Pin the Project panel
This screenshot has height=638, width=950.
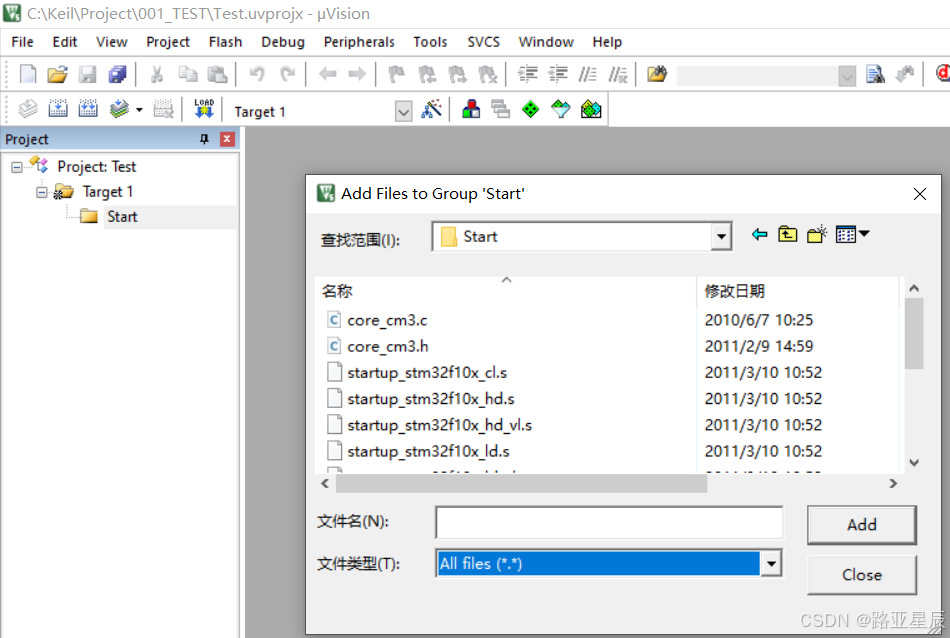pos(204,139)
